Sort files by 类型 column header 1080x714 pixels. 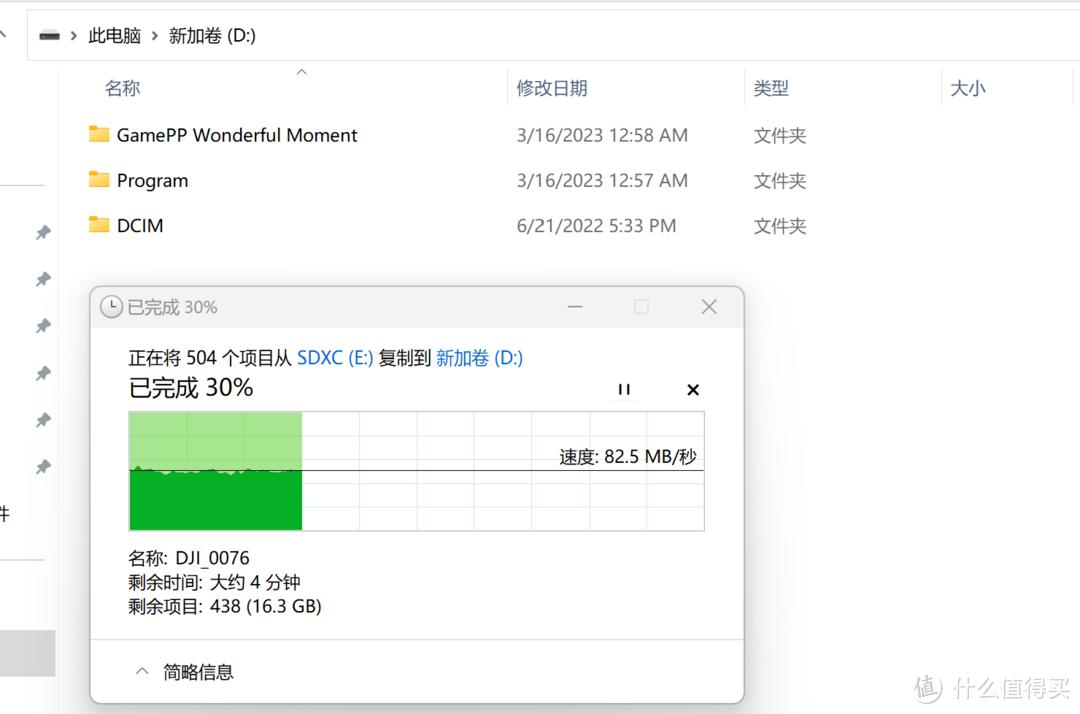click(772, 88)
